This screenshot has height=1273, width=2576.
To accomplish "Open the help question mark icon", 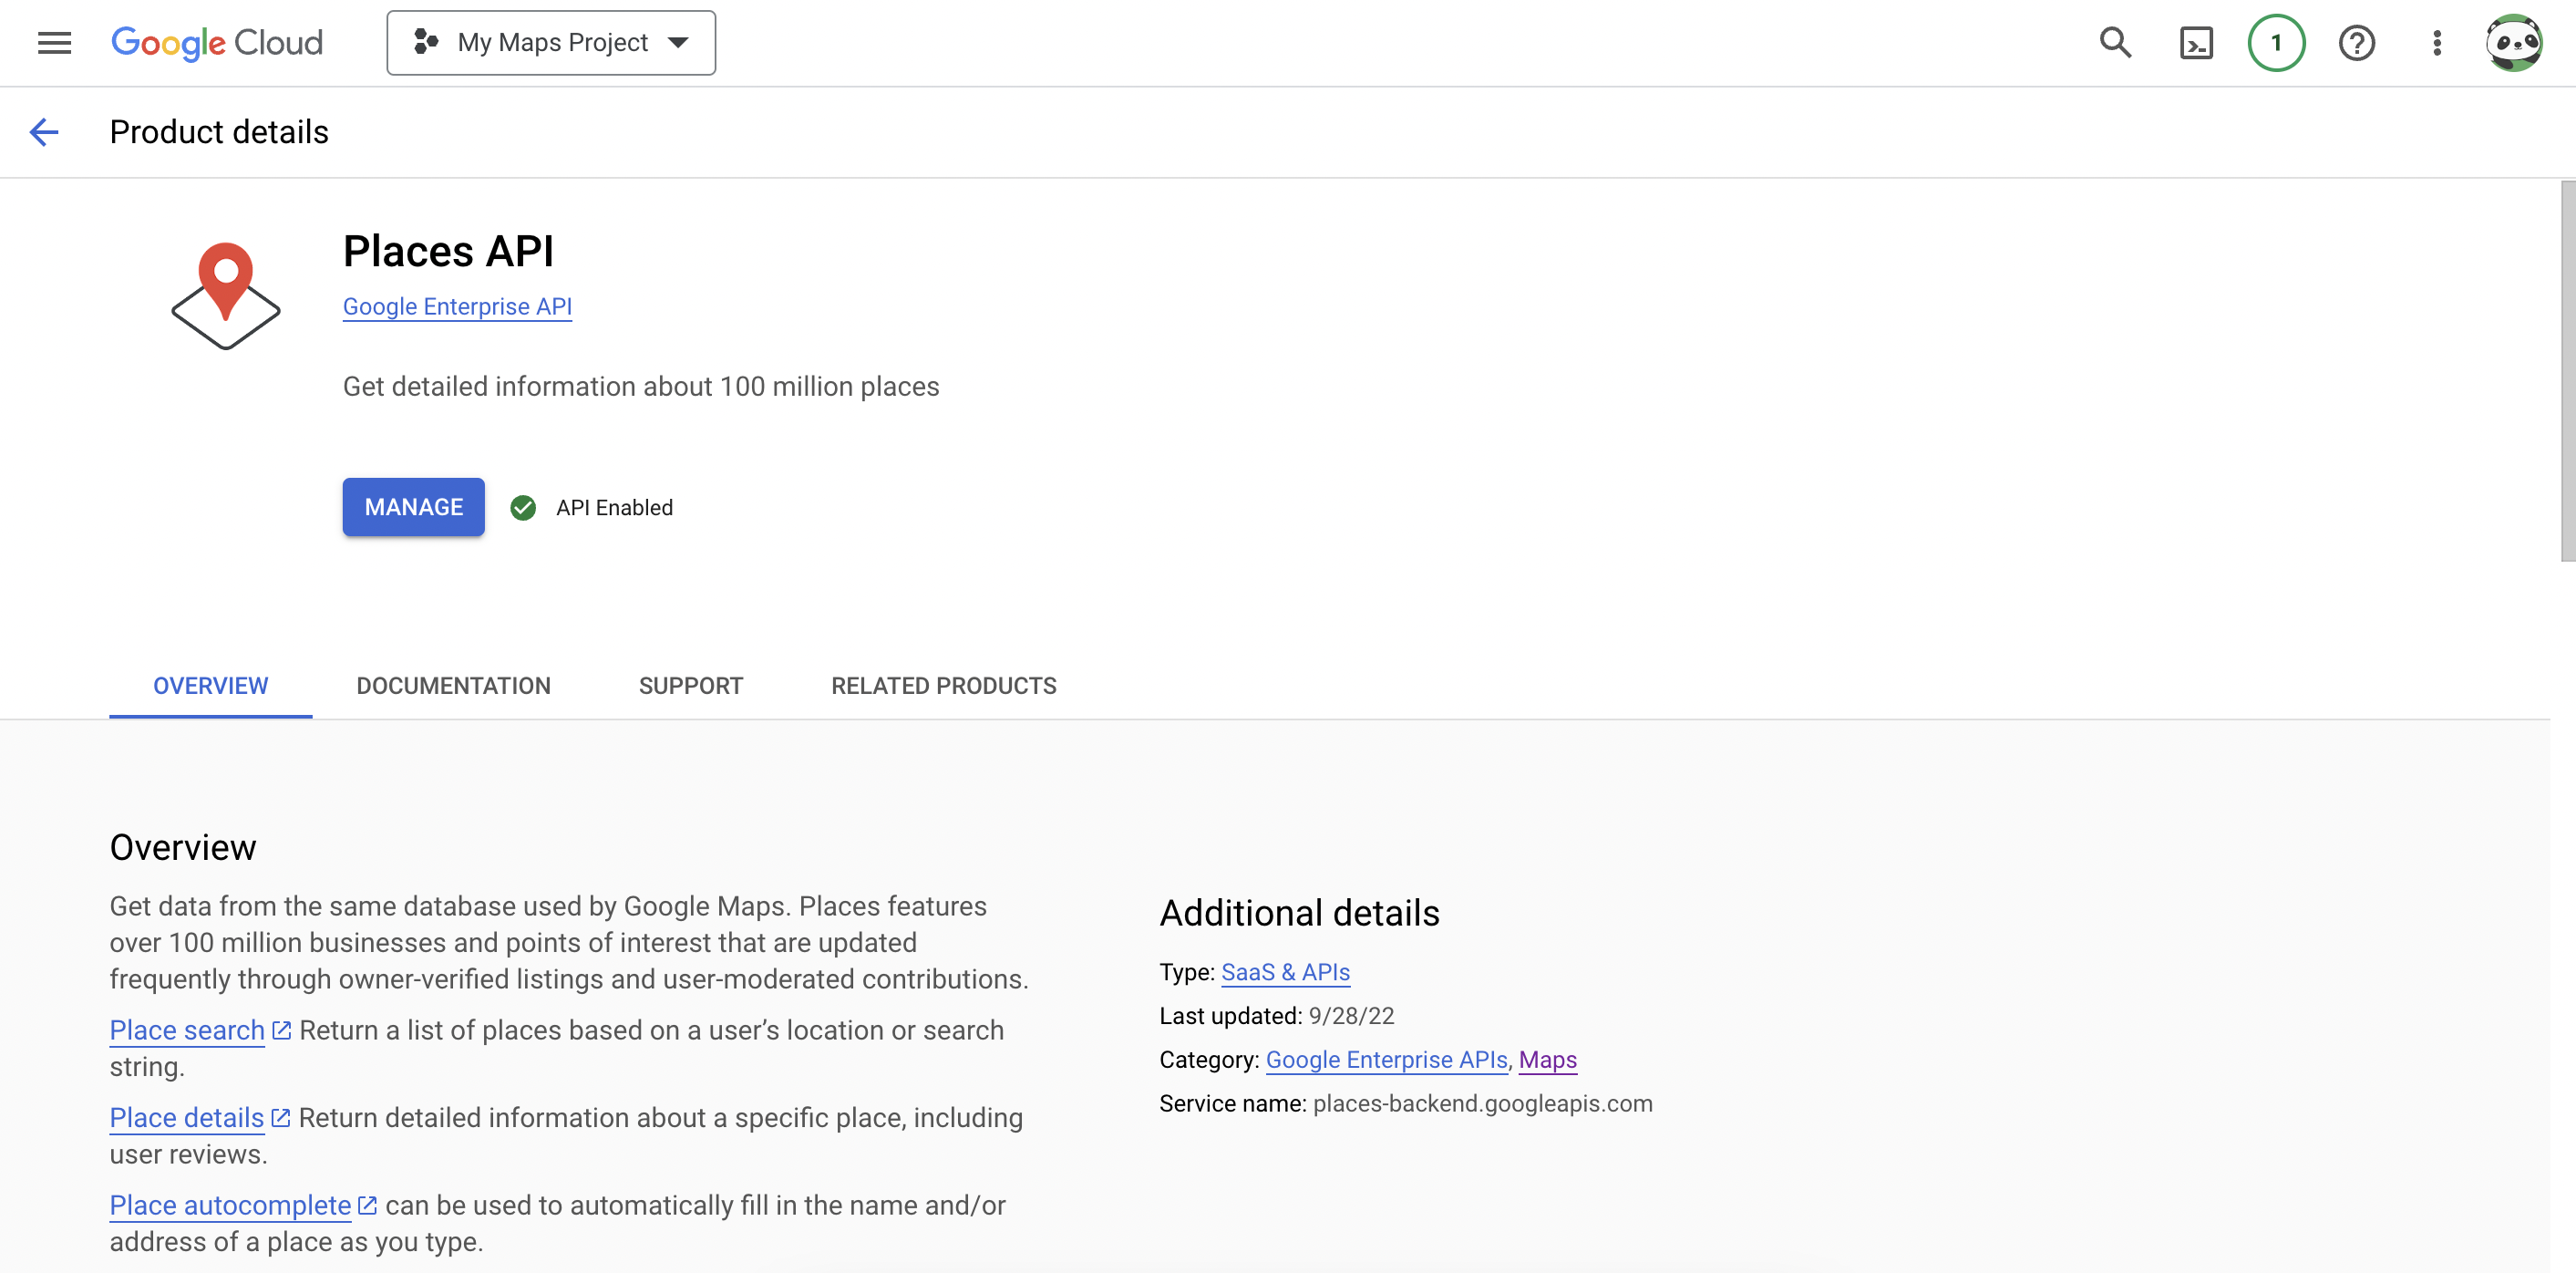I will pos(2356,43).
